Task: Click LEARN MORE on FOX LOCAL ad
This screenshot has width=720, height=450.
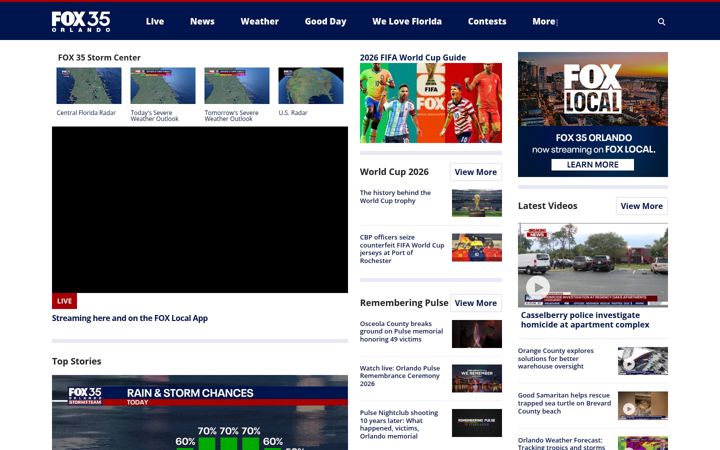Action: pos(592,165)
